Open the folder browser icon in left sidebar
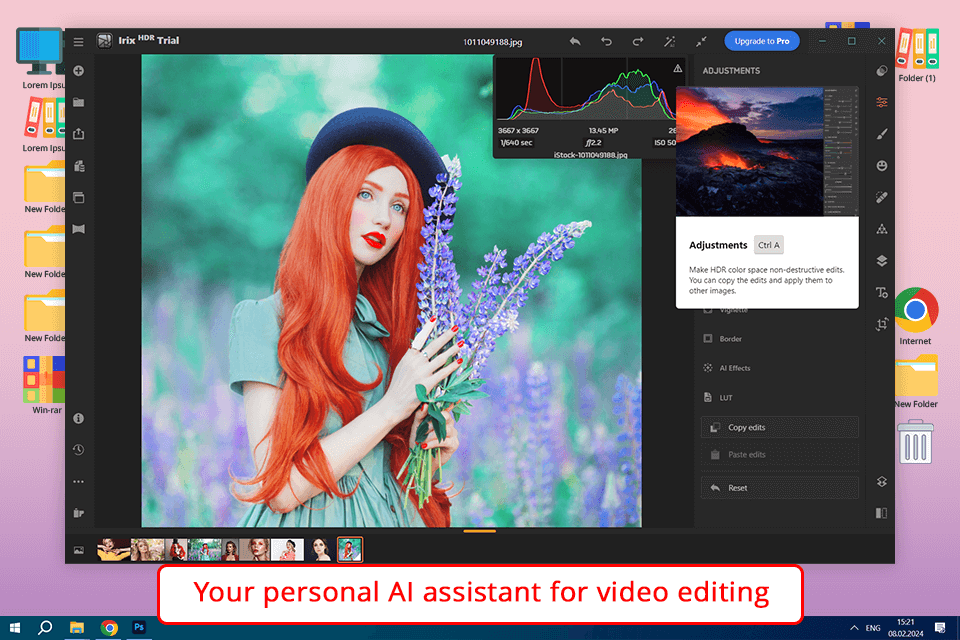Viewport: 960px width, 640px height. click(x=78, y=102)
